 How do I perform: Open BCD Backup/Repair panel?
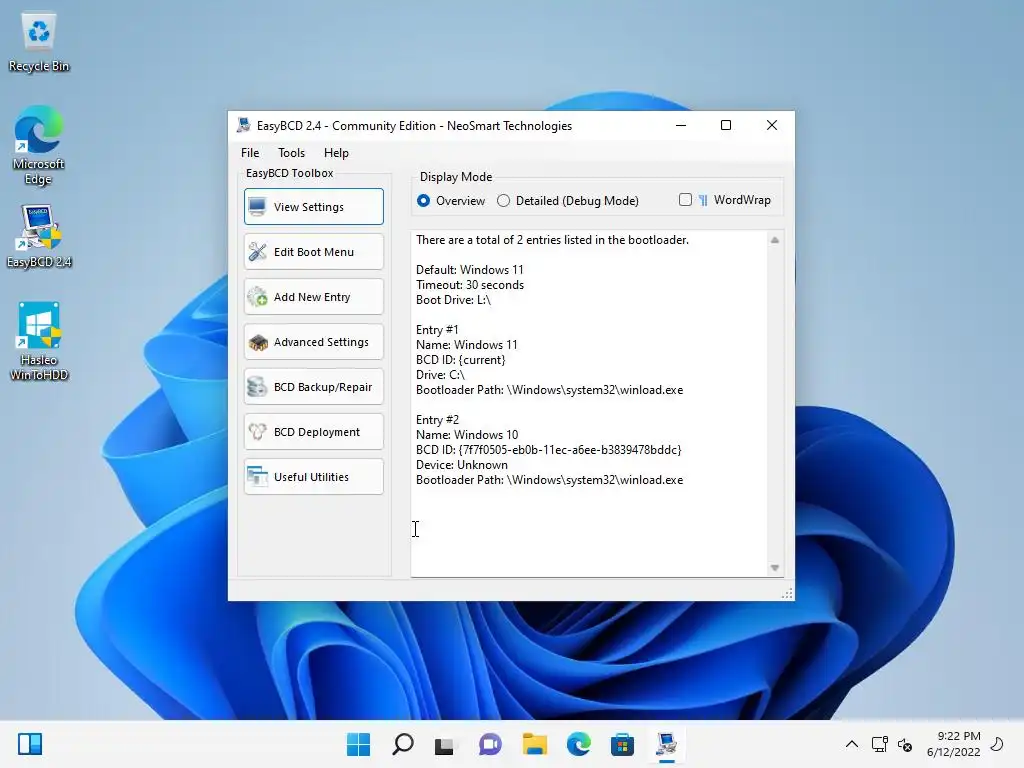(313, 387)
